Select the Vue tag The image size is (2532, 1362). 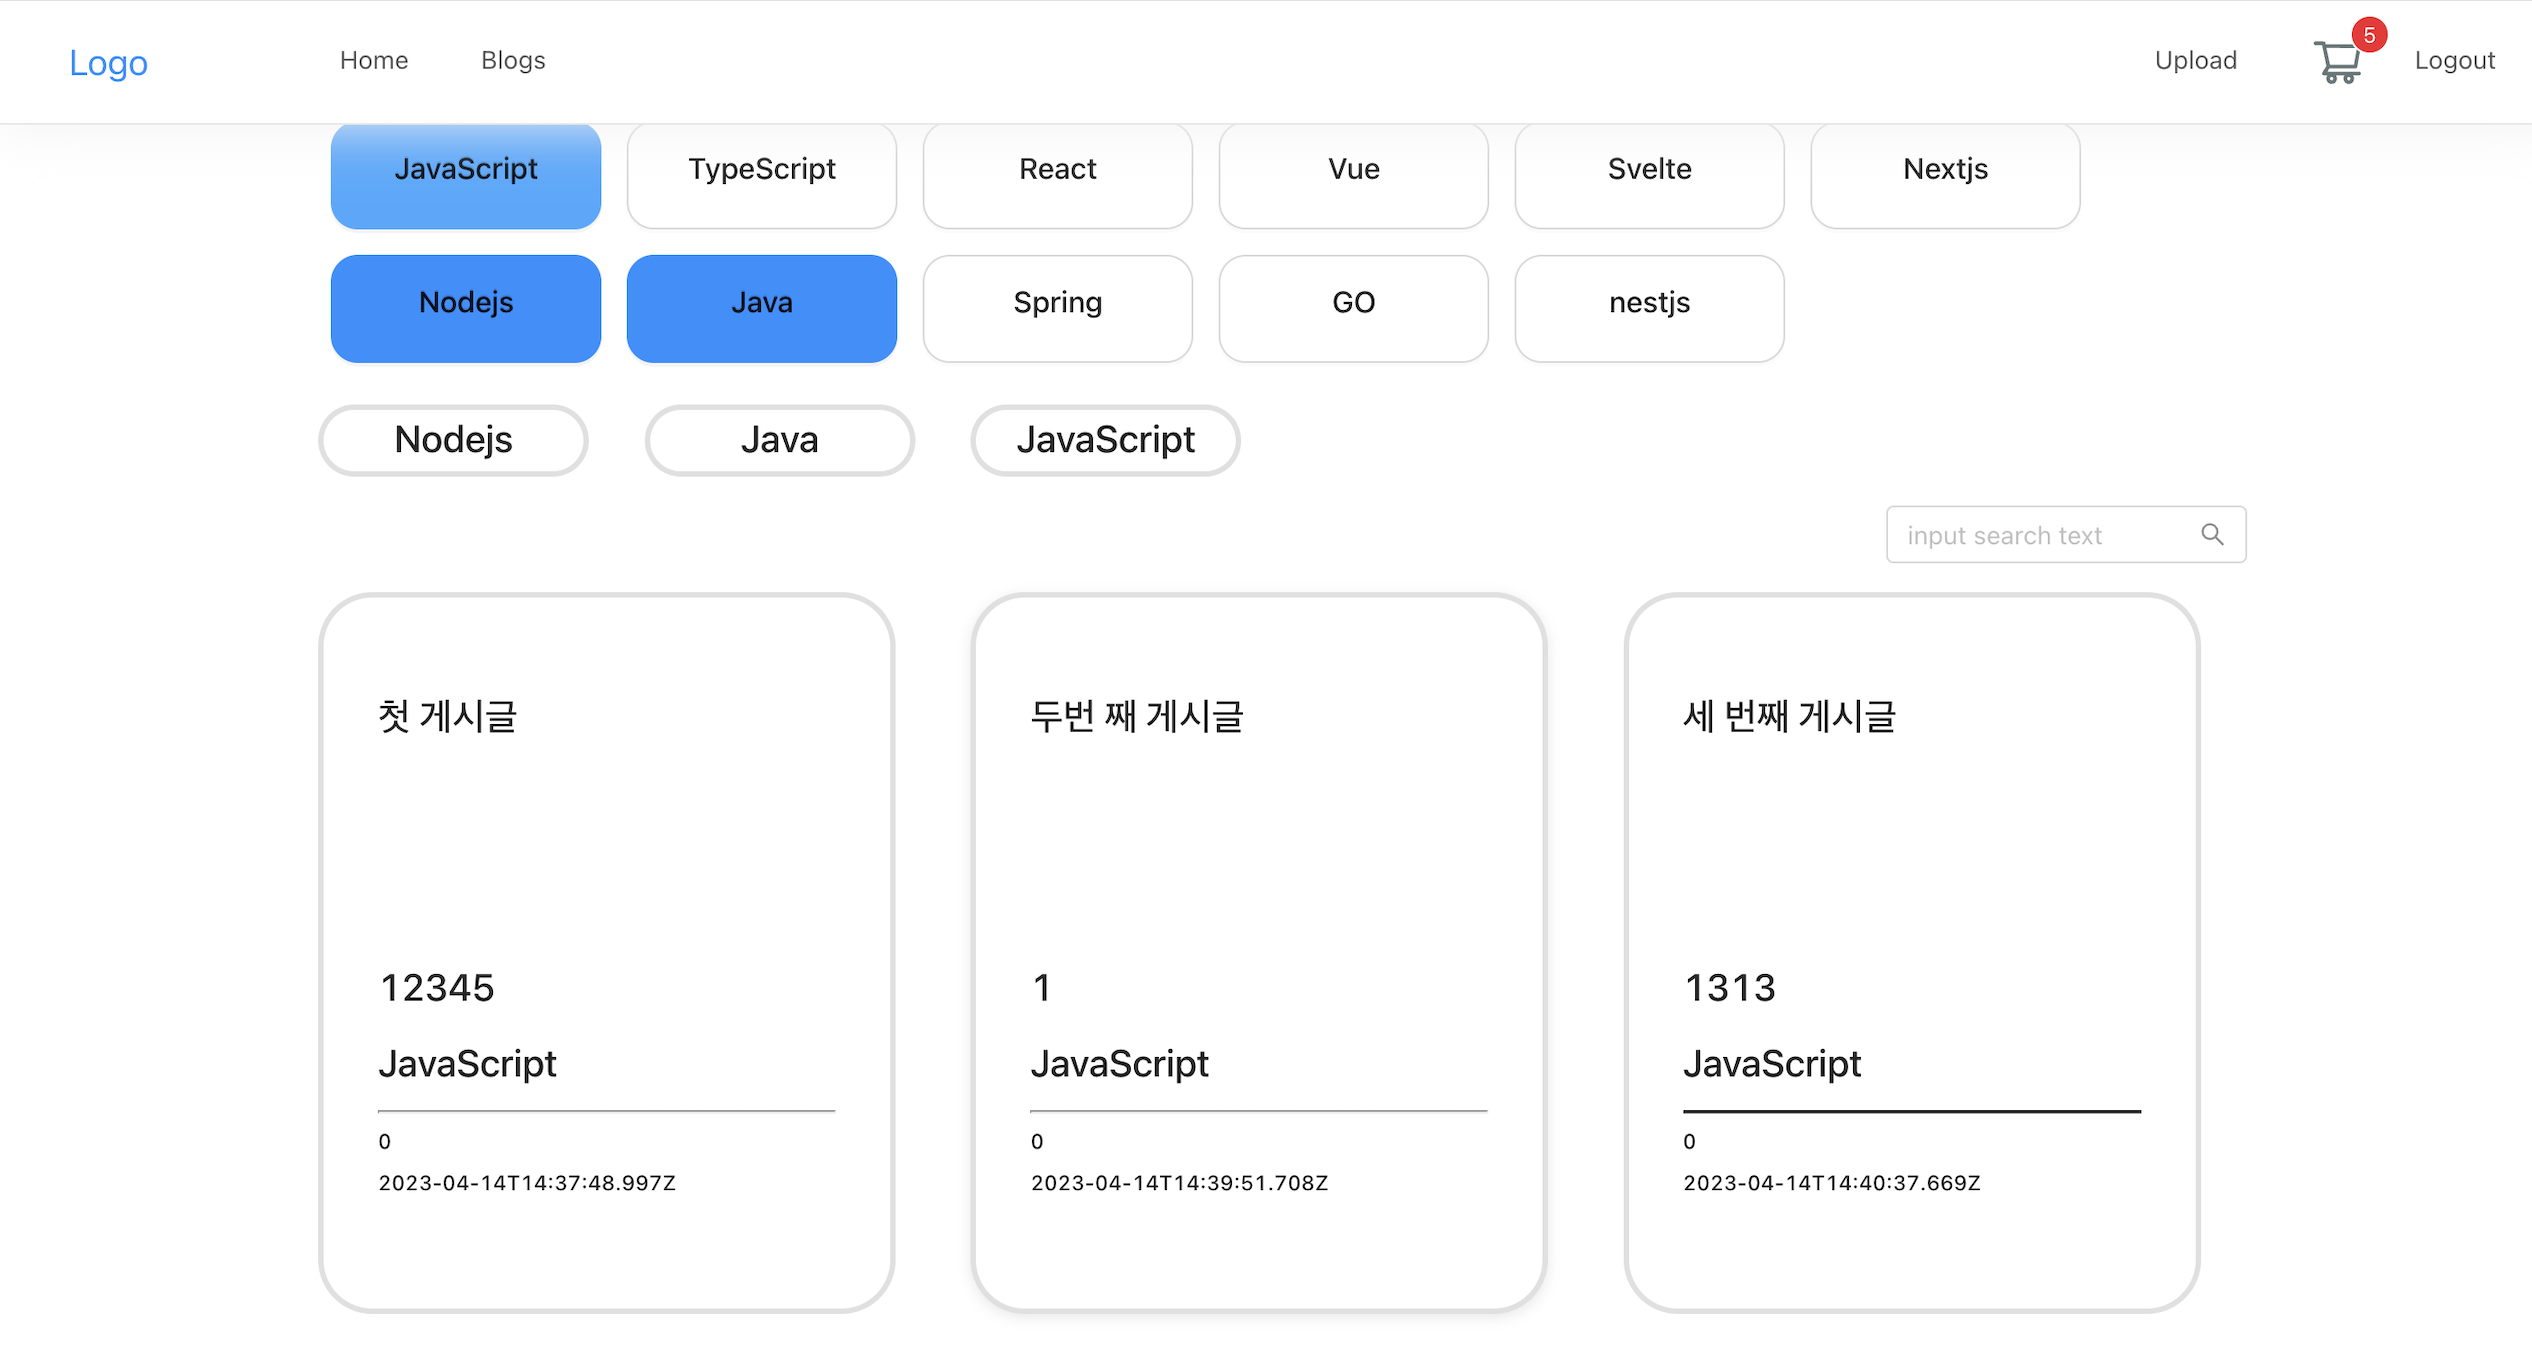(1353, 168)
